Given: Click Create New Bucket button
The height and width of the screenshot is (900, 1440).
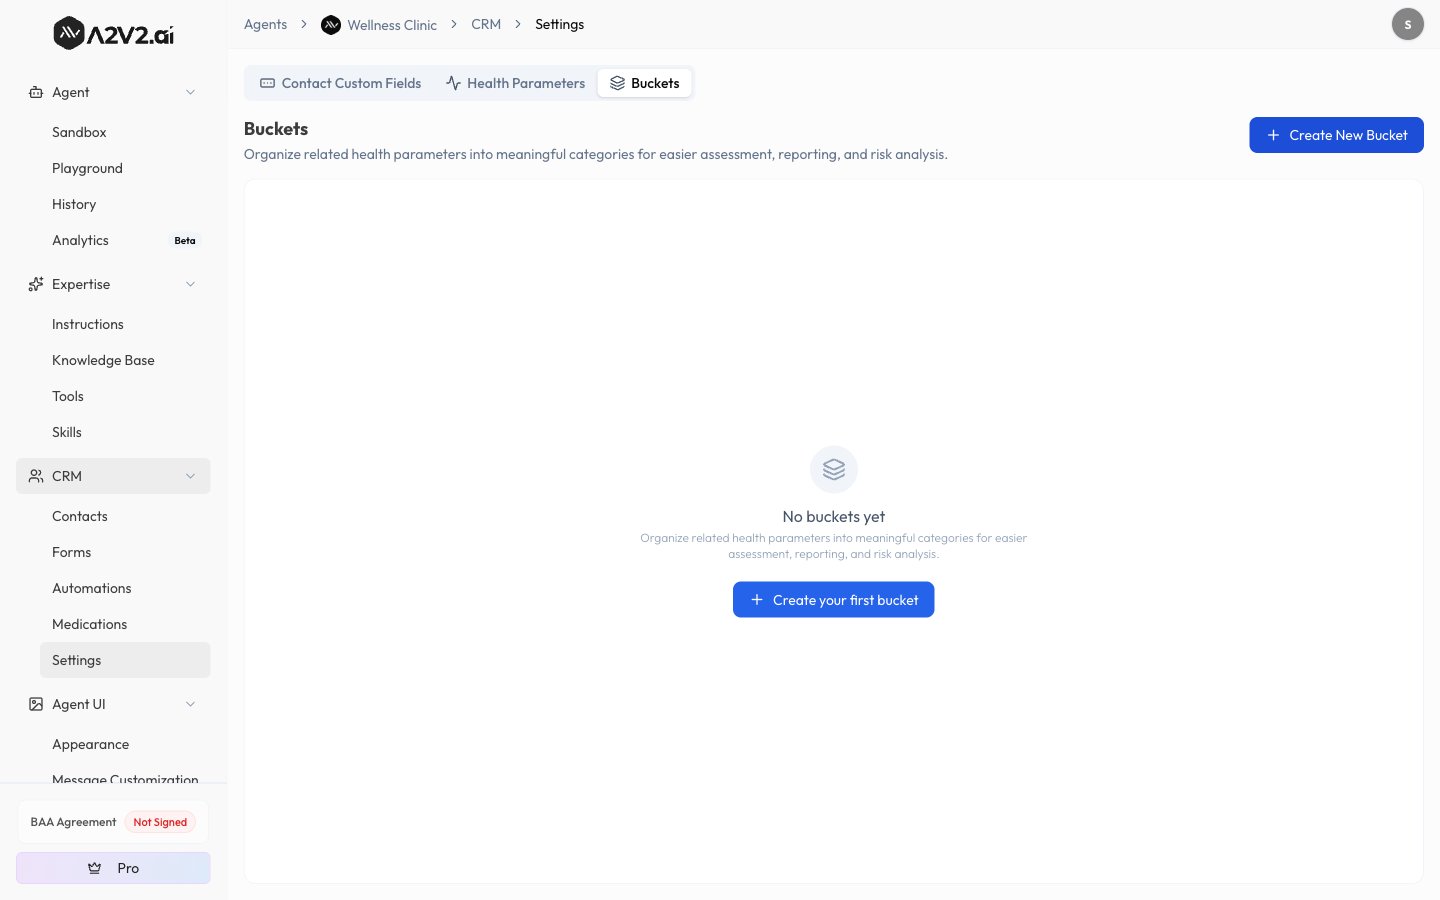Looking at the screenshot, I should point(1336,135).
